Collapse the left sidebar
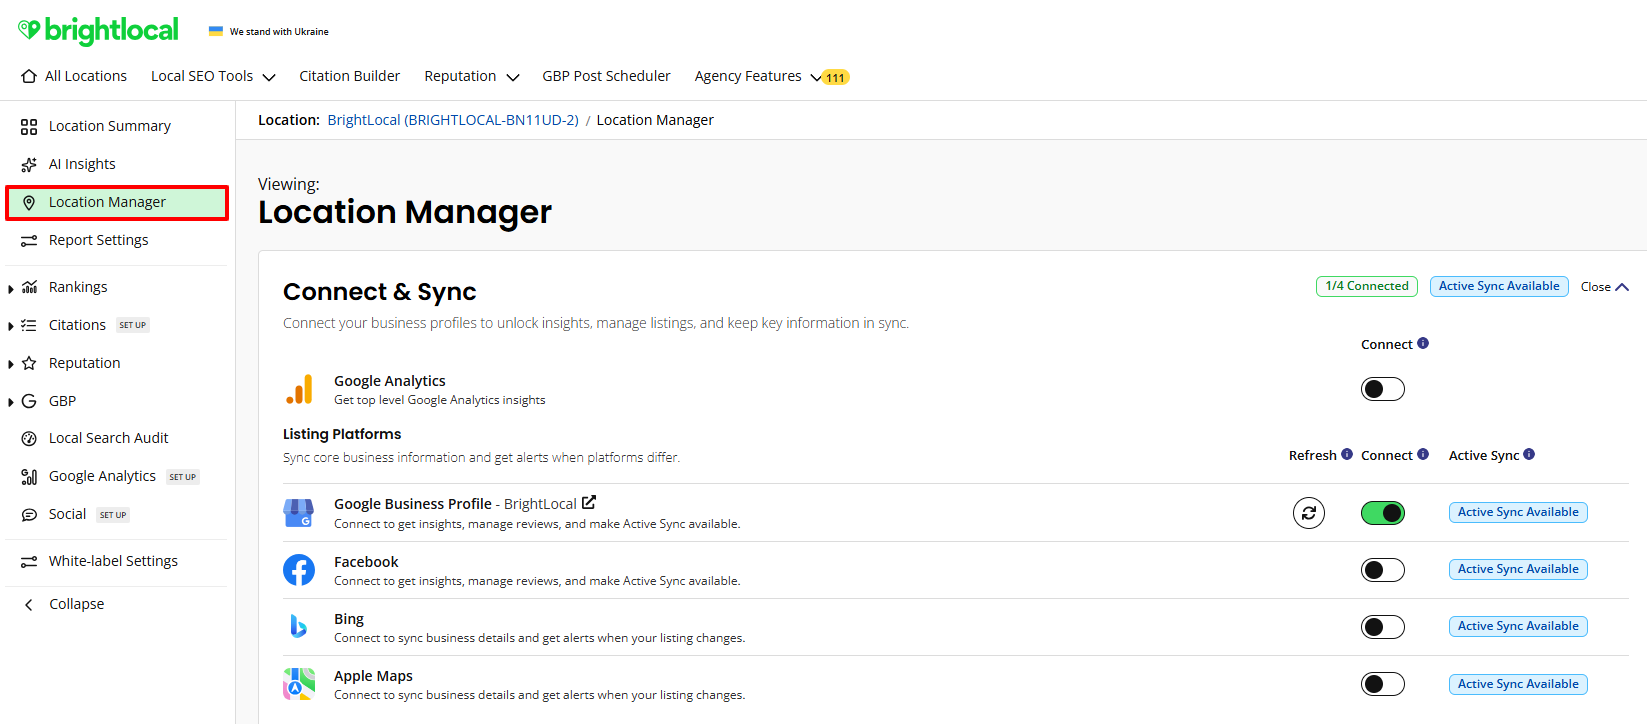Image resolution: width=1647 pixels, height=724 pixels. click(64, 604)
